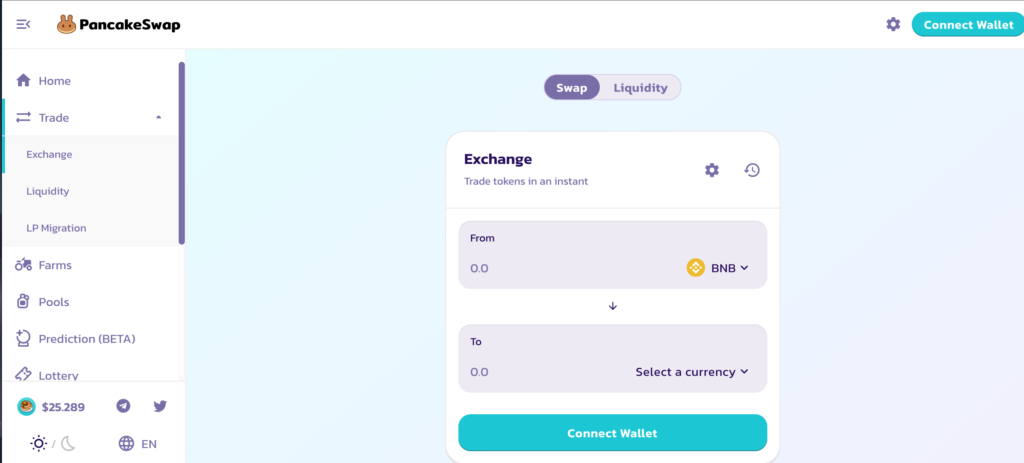Viewport: 1024px width, 463px height.
Task: Open recent transactions history icon
Action: pyautogui.click(x=752, y=170)
